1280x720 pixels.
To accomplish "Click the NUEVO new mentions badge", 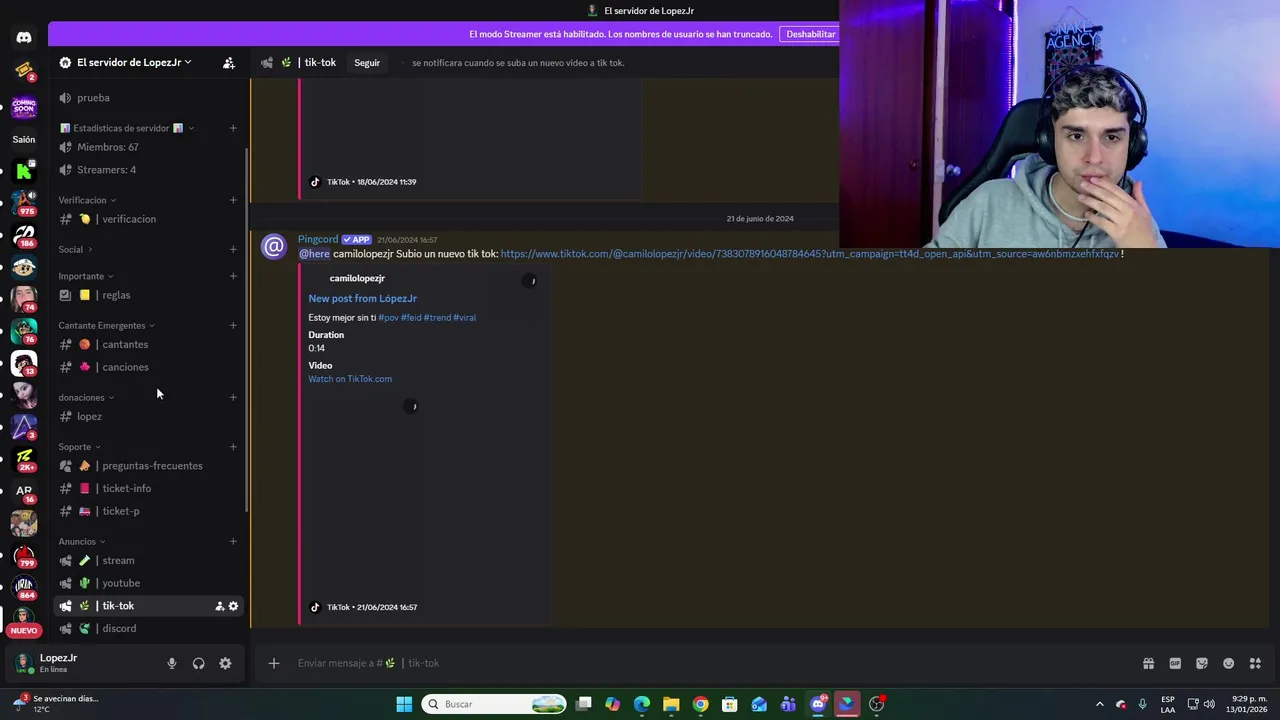I will tap(24, 631).
